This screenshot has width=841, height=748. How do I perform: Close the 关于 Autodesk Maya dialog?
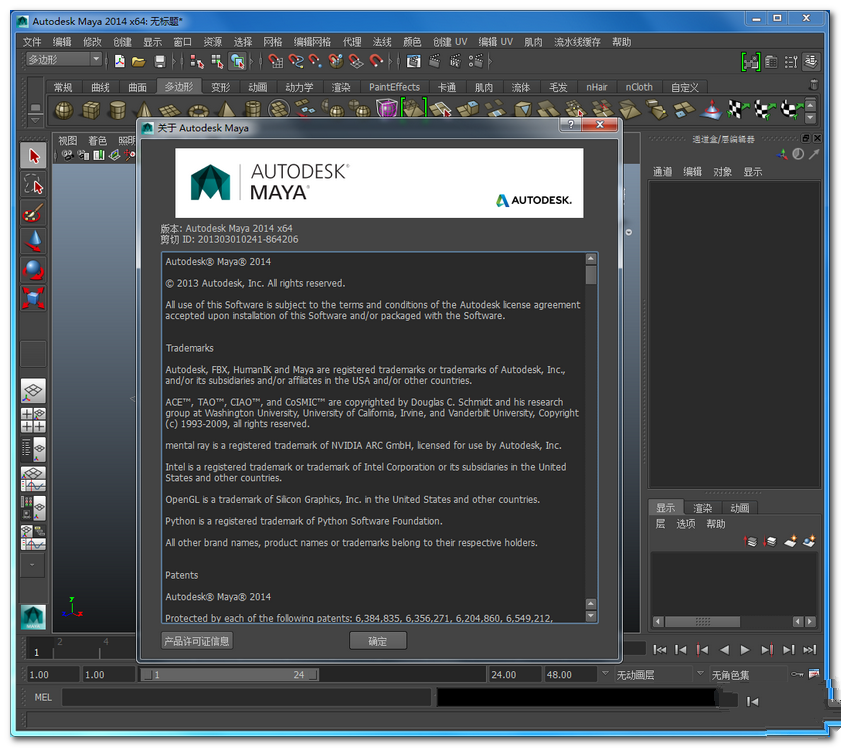pyautogui.click(x=600, y=124)
